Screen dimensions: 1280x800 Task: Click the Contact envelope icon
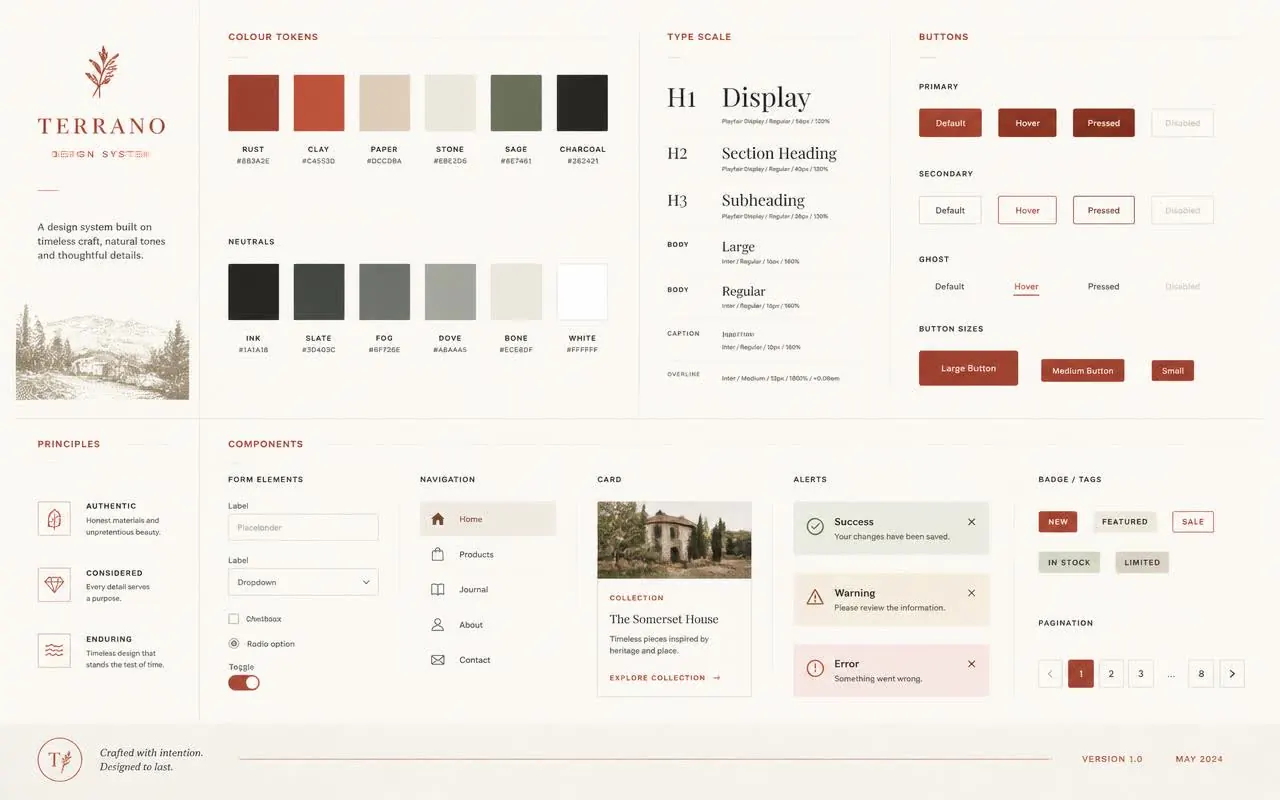(x=437, y=660)
